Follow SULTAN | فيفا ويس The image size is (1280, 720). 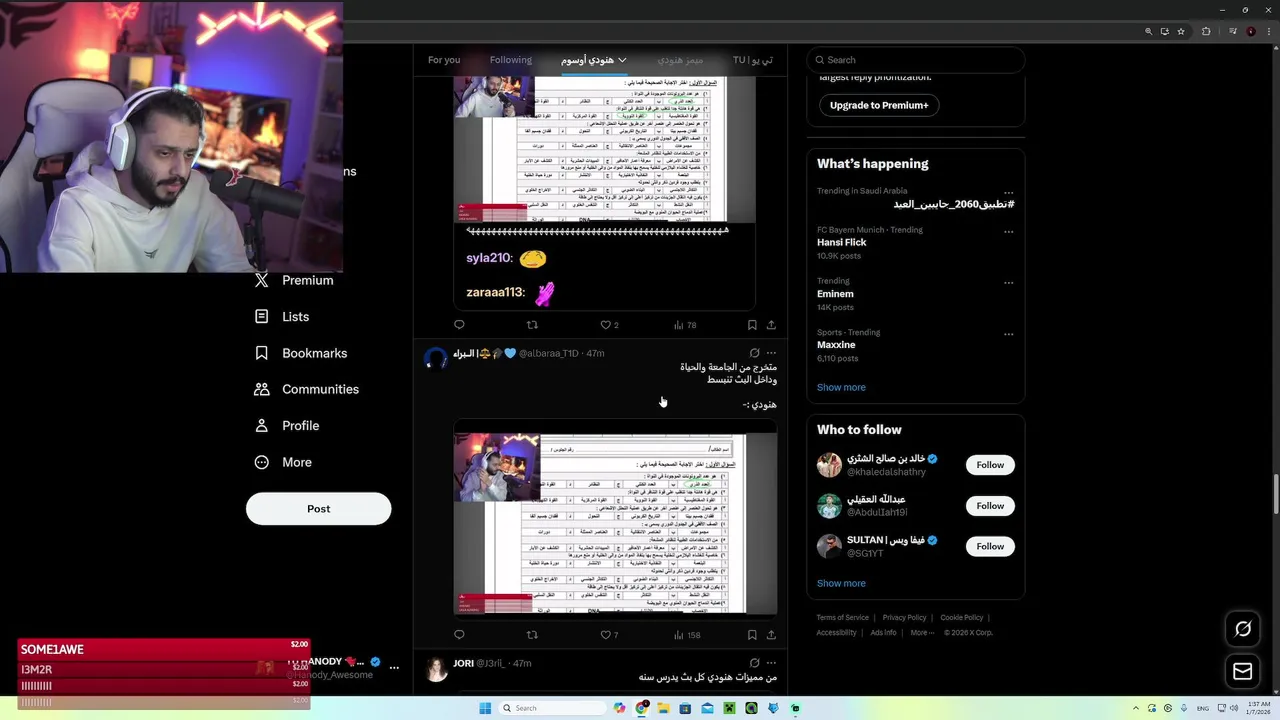pyautogui.click(x=990, y=546)
